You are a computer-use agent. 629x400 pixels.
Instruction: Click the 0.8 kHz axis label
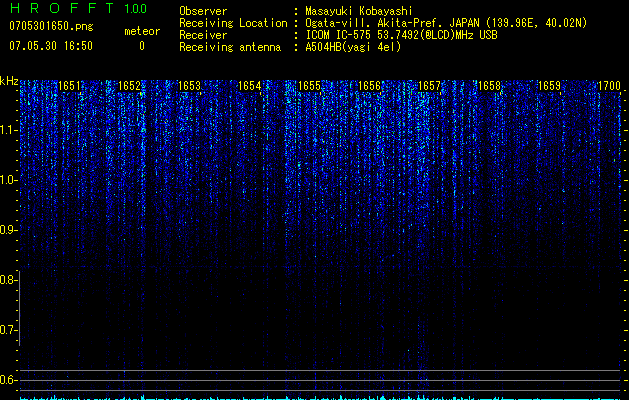click(x=8, y=280)
